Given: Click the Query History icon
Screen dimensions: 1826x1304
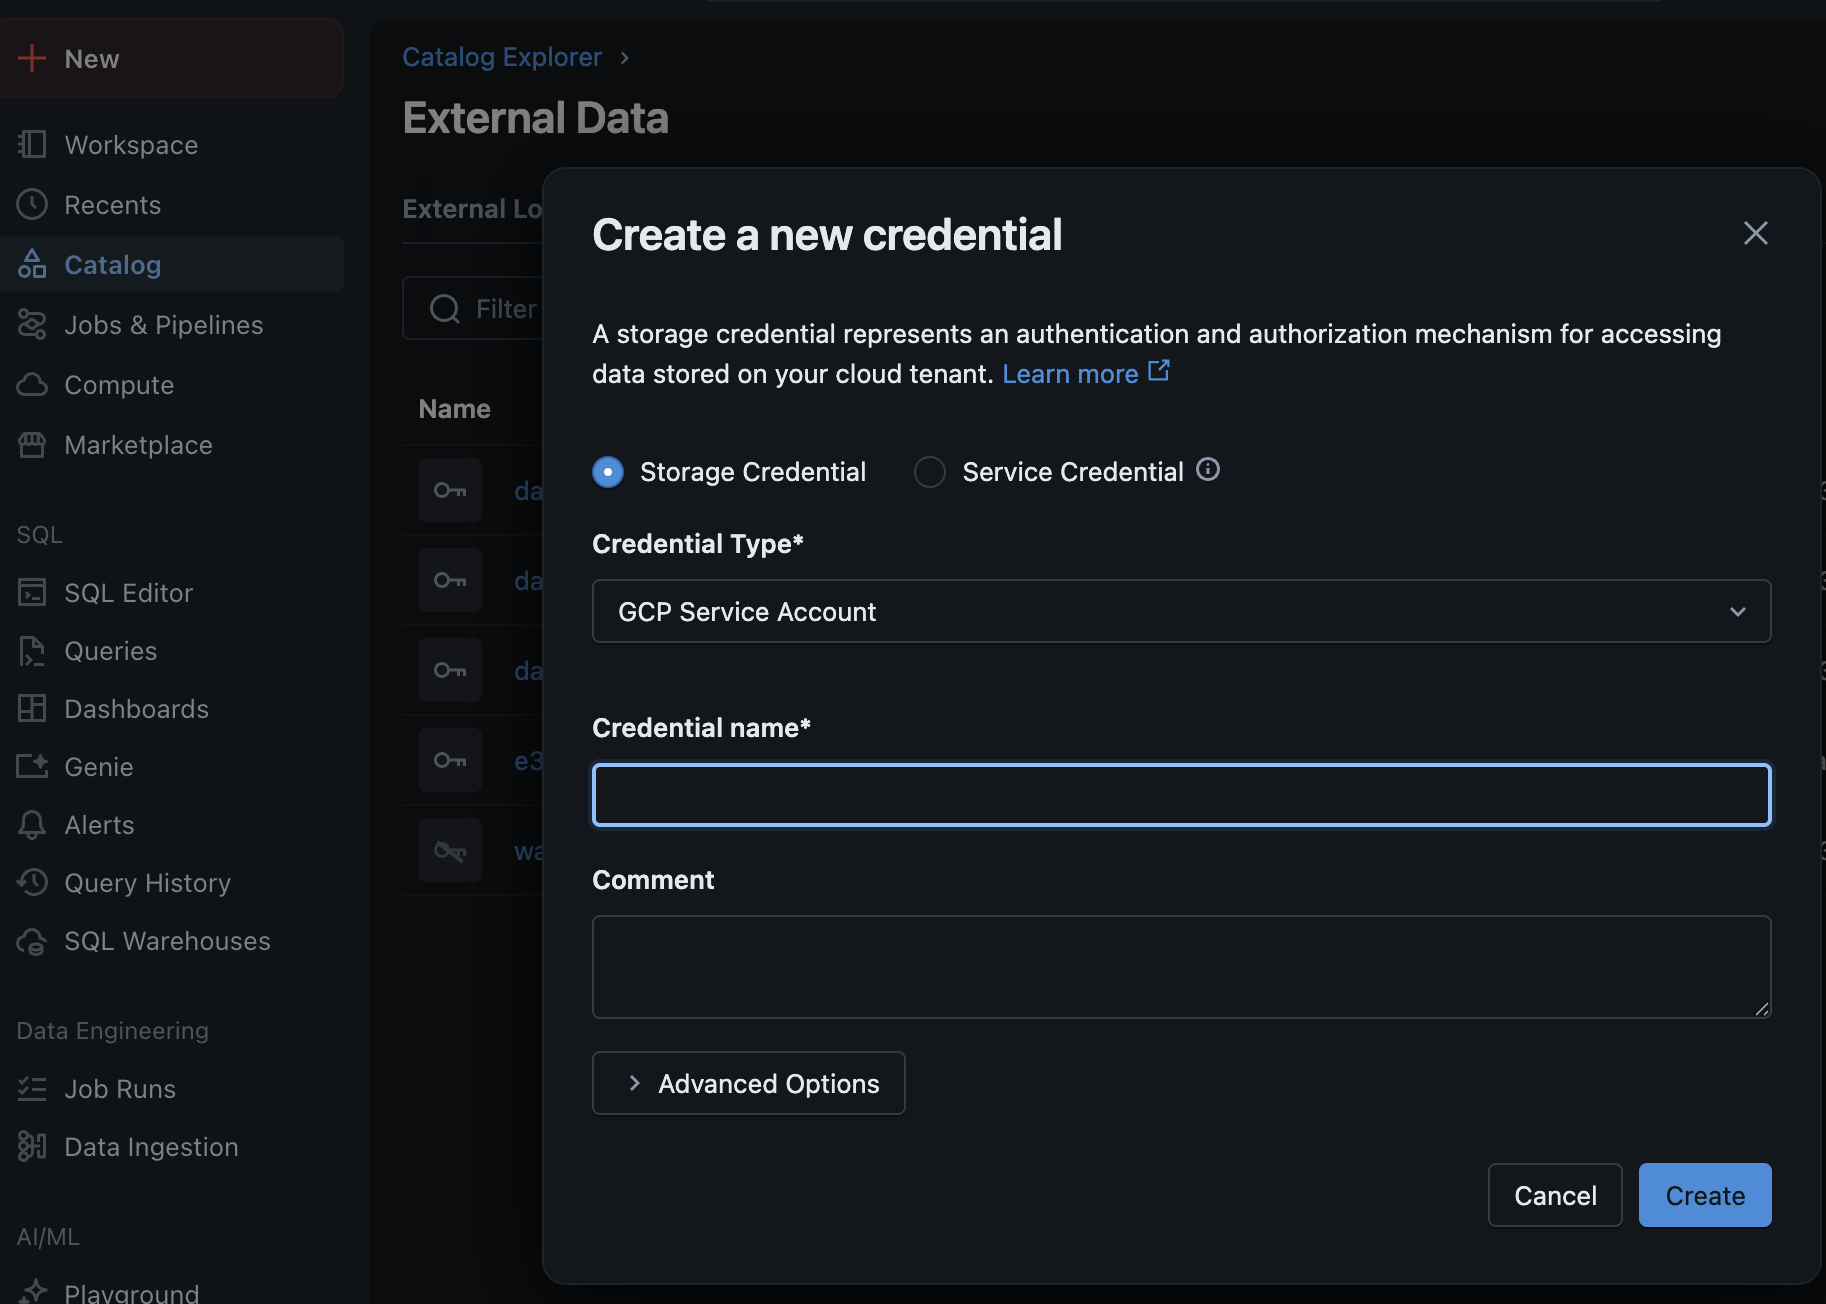Looking at the screenshot, I should click(32, 883).
